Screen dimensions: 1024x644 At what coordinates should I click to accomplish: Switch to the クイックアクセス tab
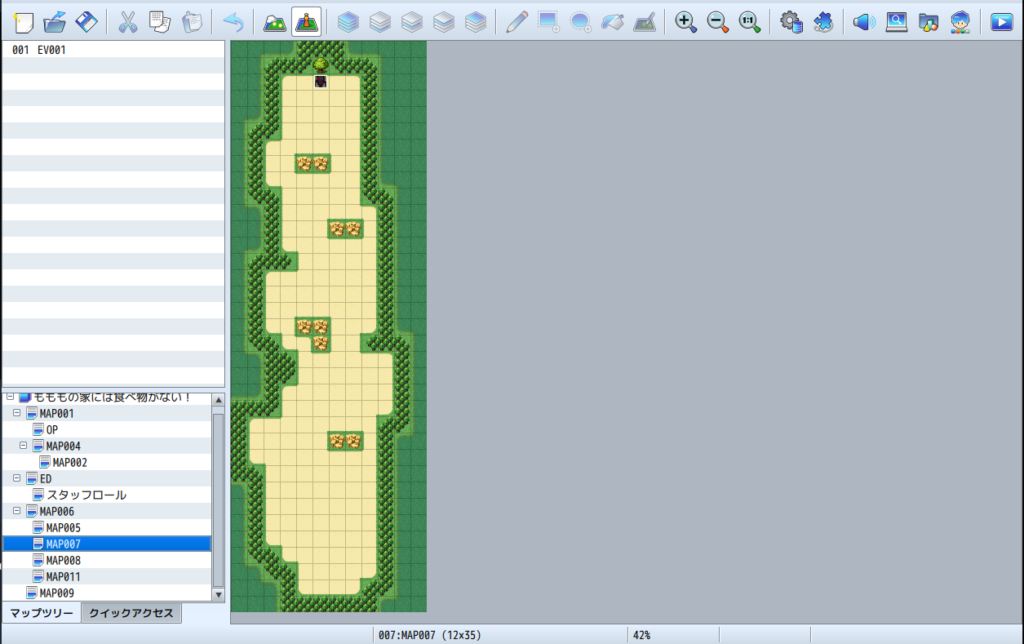click(131, 613)
